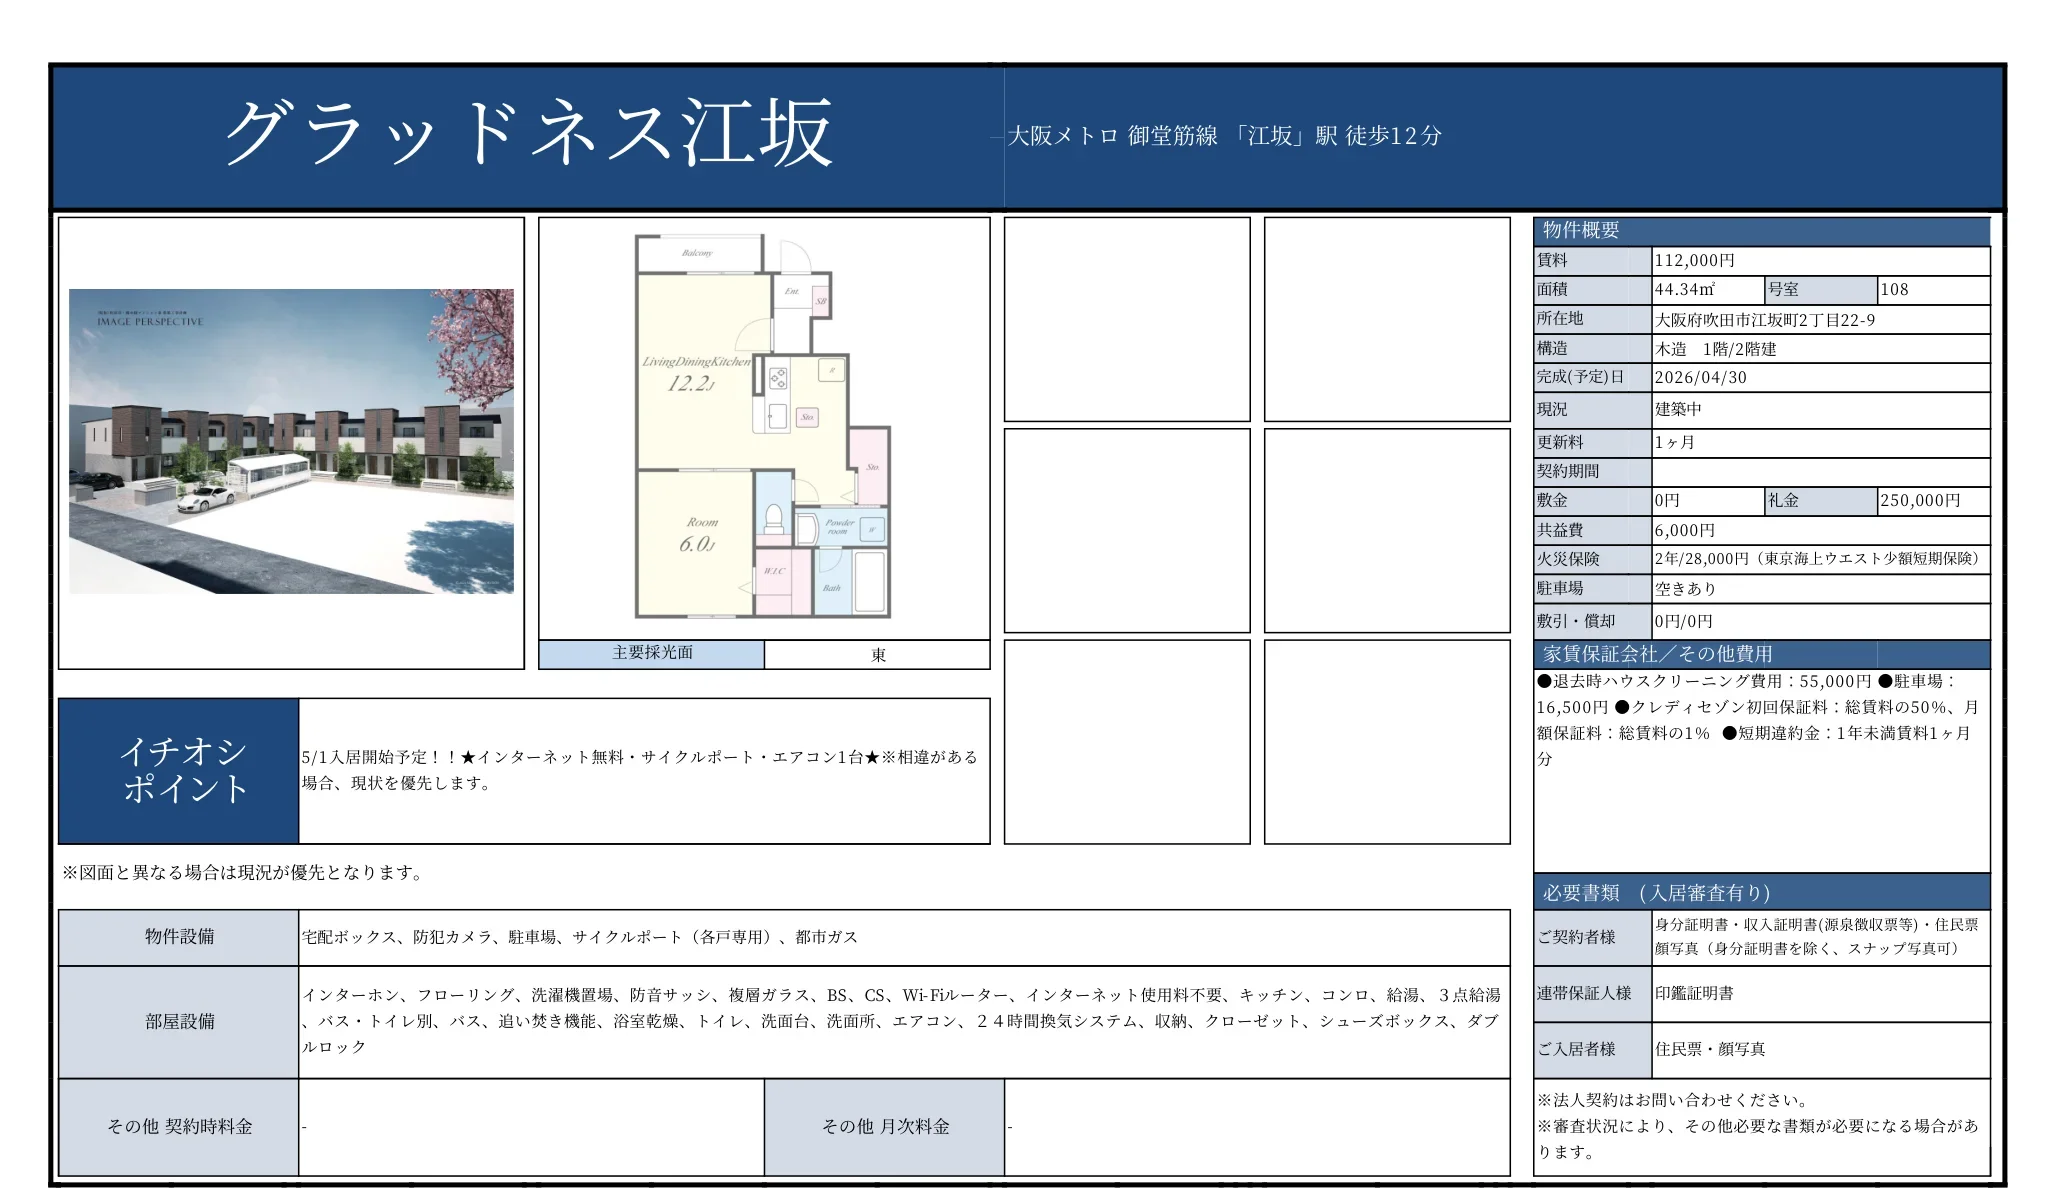Click the top-left empty photo placeholder
The image size is (2056, 1196).
(1126, 319)
